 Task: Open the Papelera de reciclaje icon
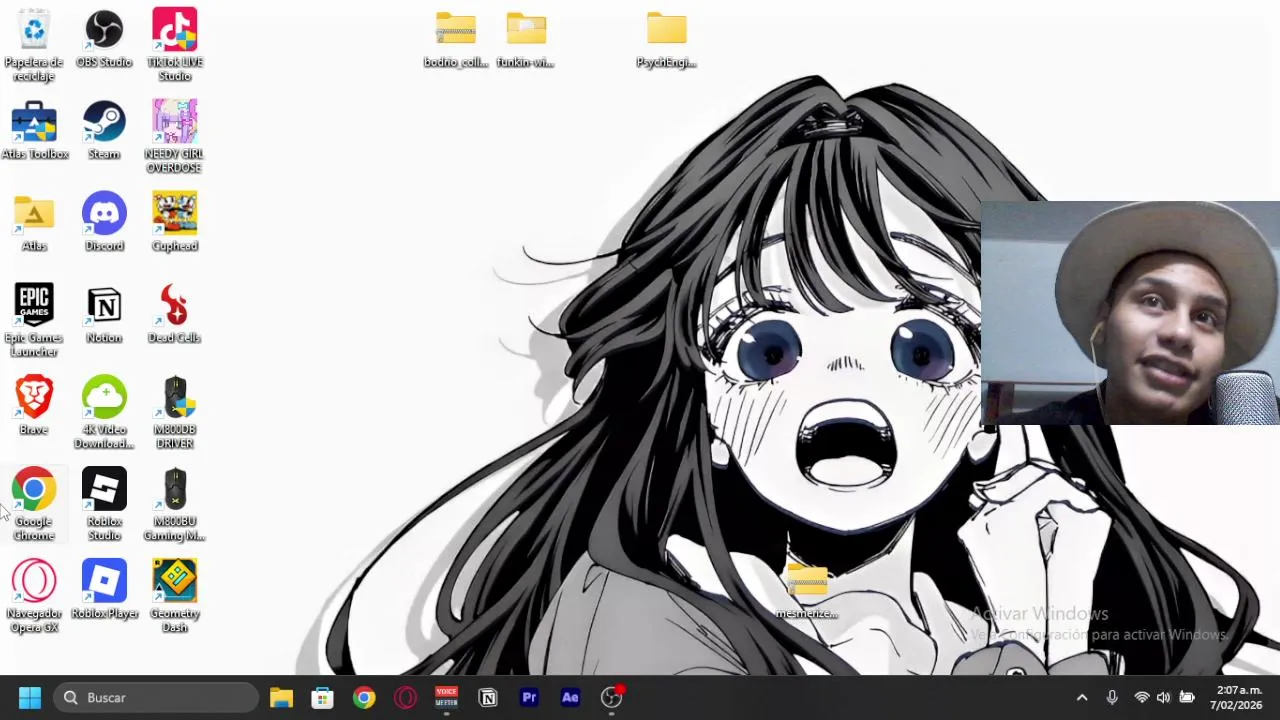pos(34,45)
